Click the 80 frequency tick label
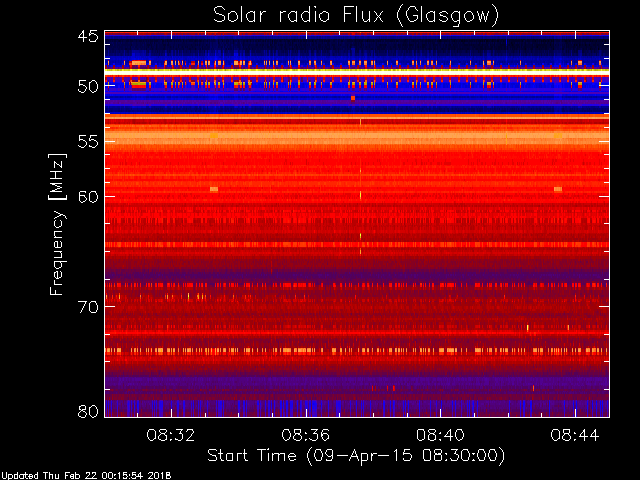Screen dimensions: 640x480 tap(88, 411)
